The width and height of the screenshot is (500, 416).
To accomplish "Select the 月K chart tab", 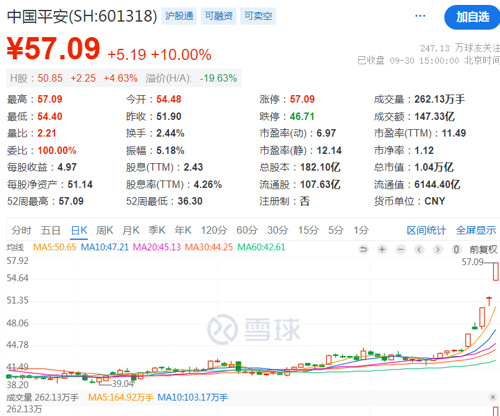I will coord(131,230).
